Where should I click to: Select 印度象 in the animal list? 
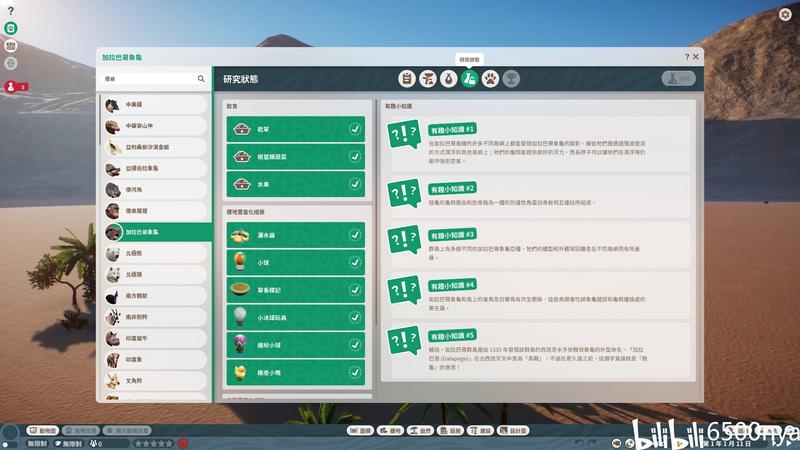156,360
